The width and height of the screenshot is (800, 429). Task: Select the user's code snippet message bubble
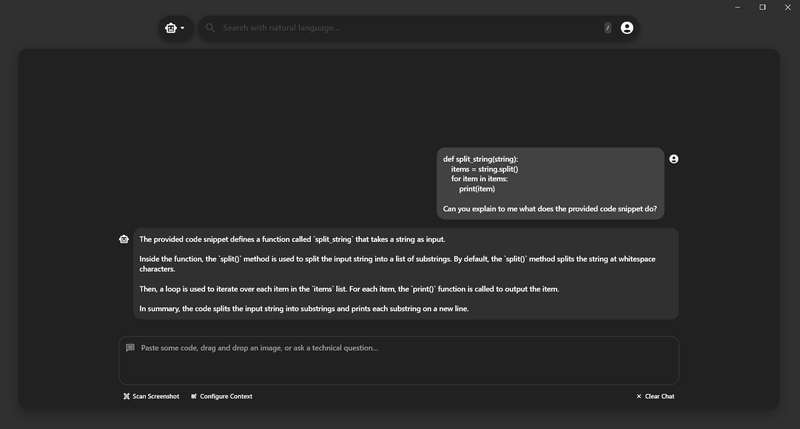coord(550,184)
